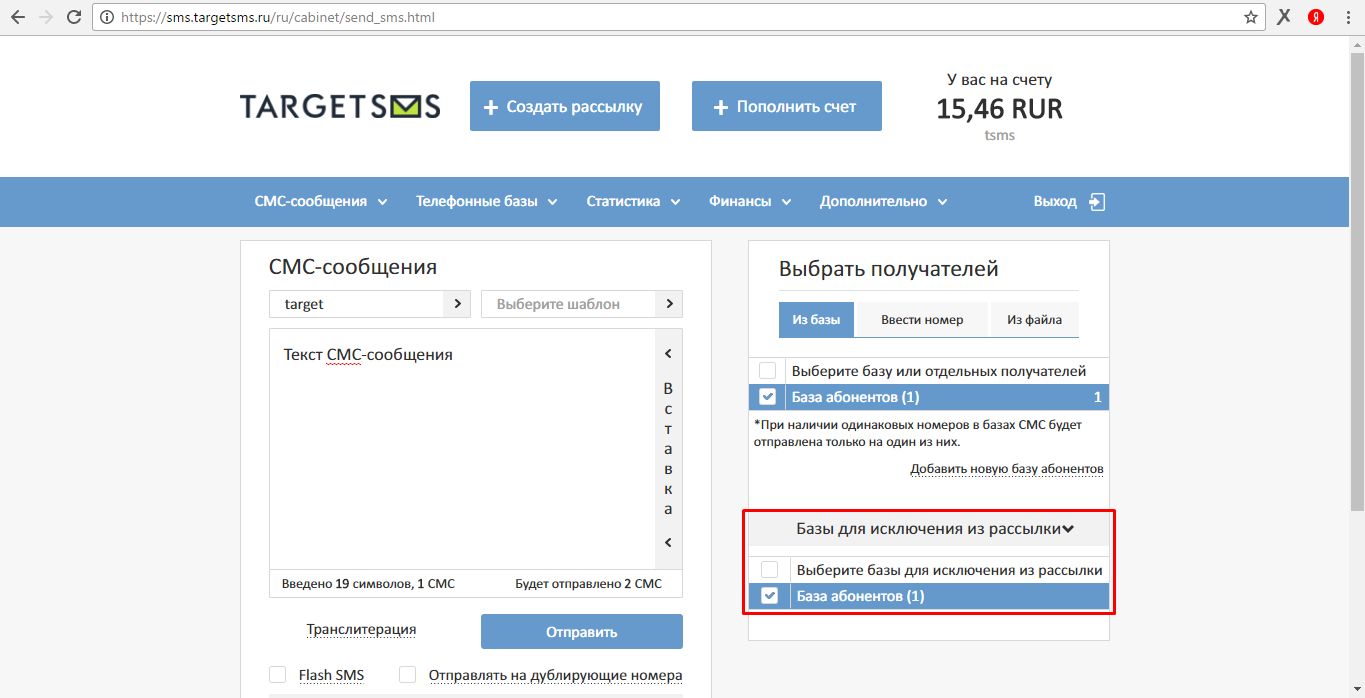1365x698 pixels.
Task: Switch to the Из файла tab
Action: pyautogui.click(x=1034, y=320)
